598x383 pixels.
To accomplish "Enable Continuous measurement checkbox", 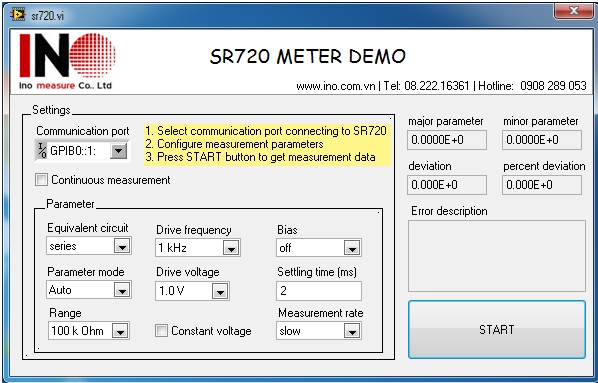I will pyautogui.click(x=41, y=180).
